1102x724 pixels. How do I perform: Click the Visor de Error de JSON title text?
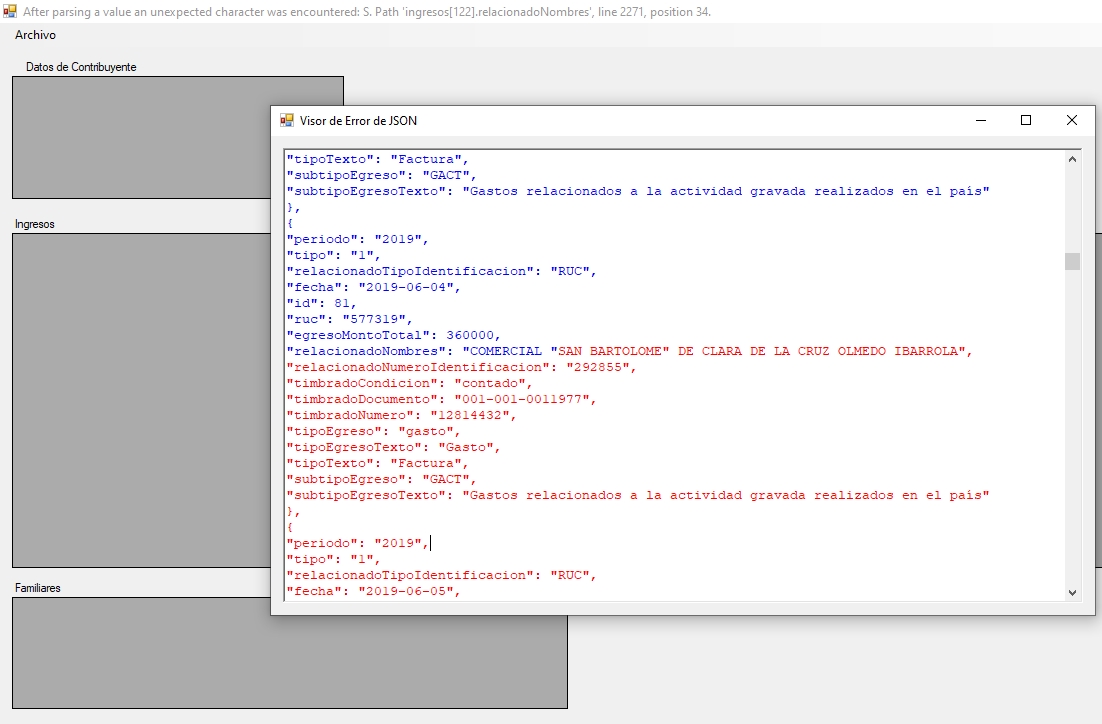pos(361,120)
